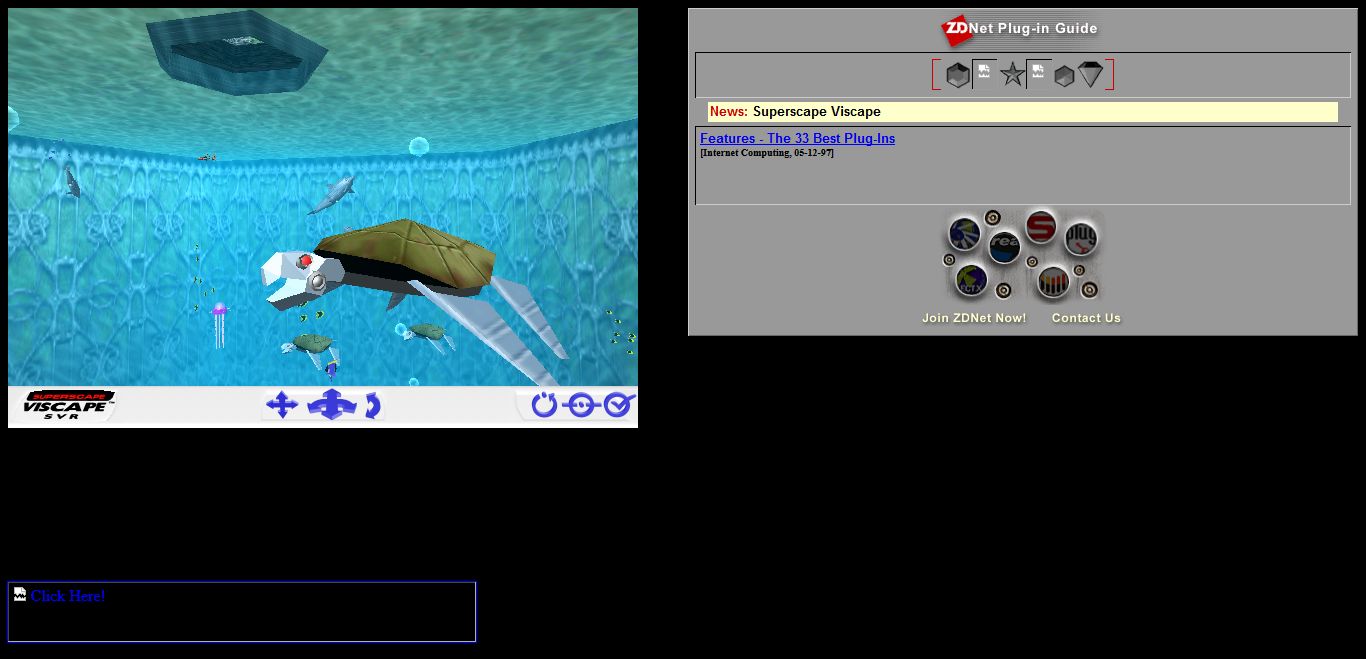Viewport: 1366px width, 659px height.
Task: Click the four-way pan arrows control
Action: coord(282,405)
